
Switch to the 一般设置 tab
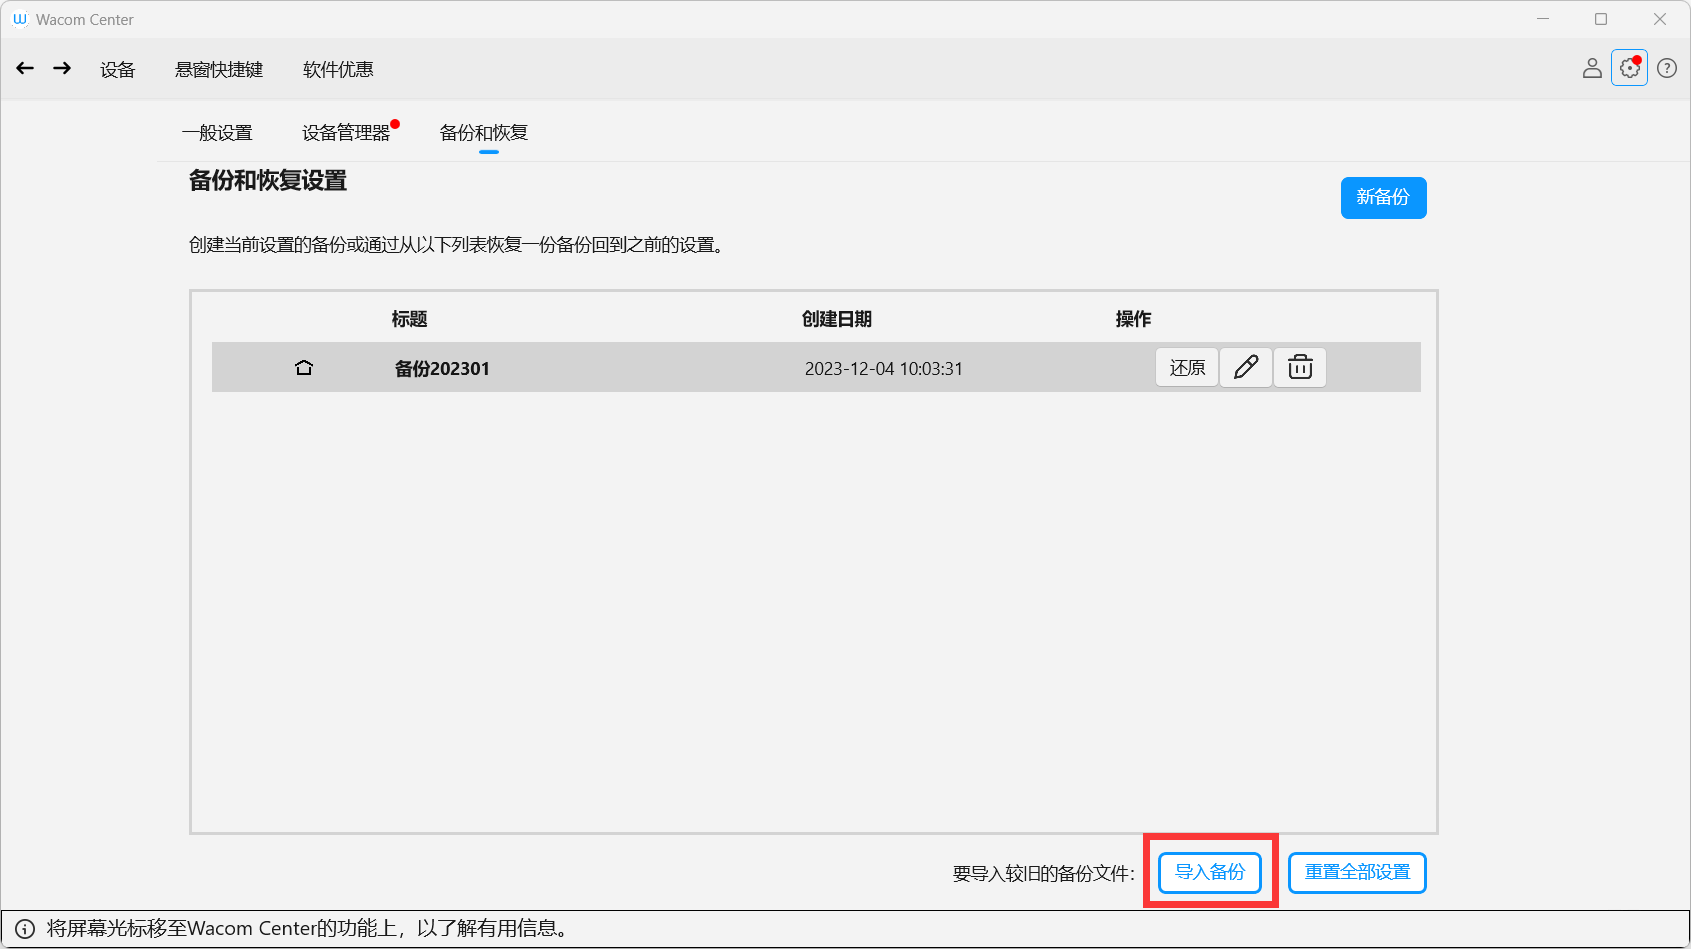[217, 133]
